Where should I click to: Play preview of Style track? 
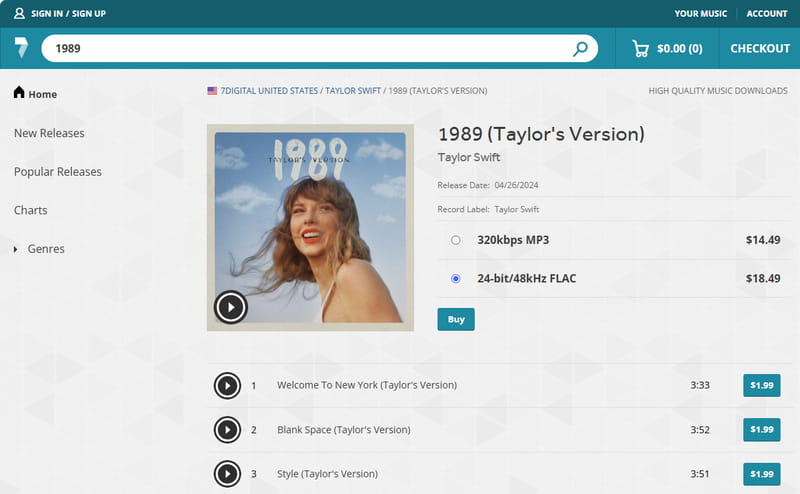227,474
